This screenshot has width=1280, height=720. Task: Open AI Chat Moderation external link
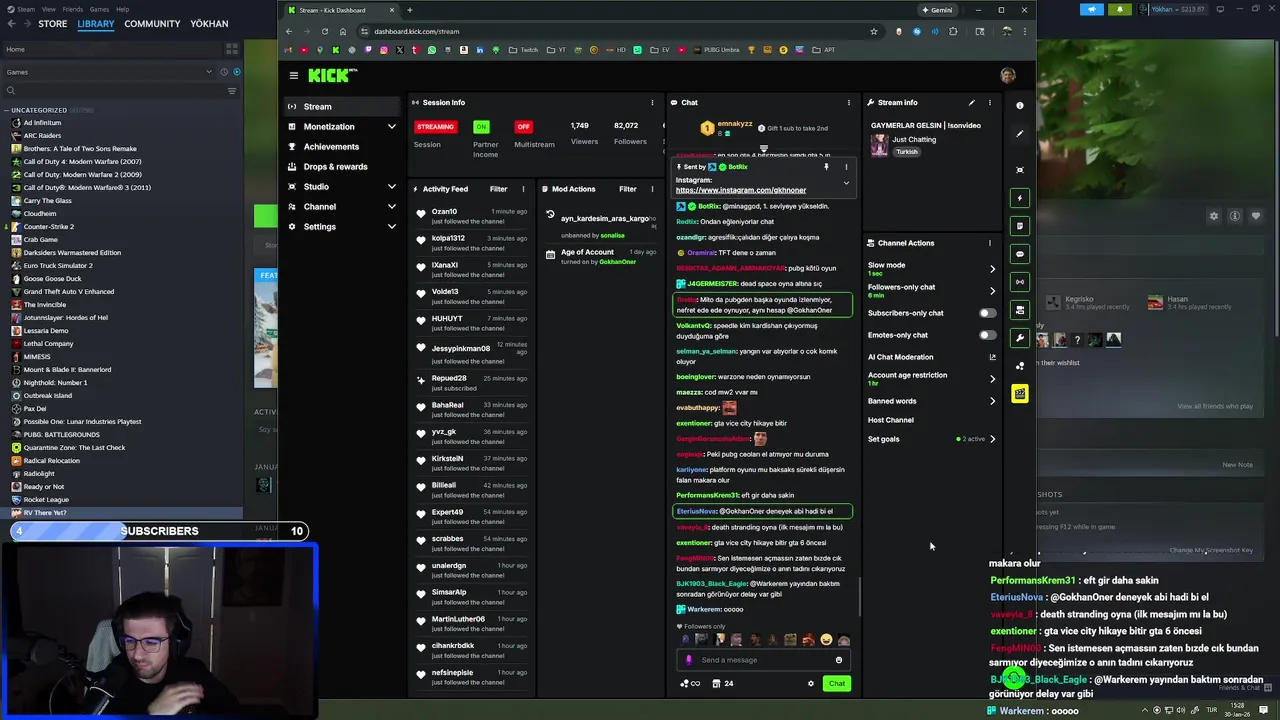point(992,357)
